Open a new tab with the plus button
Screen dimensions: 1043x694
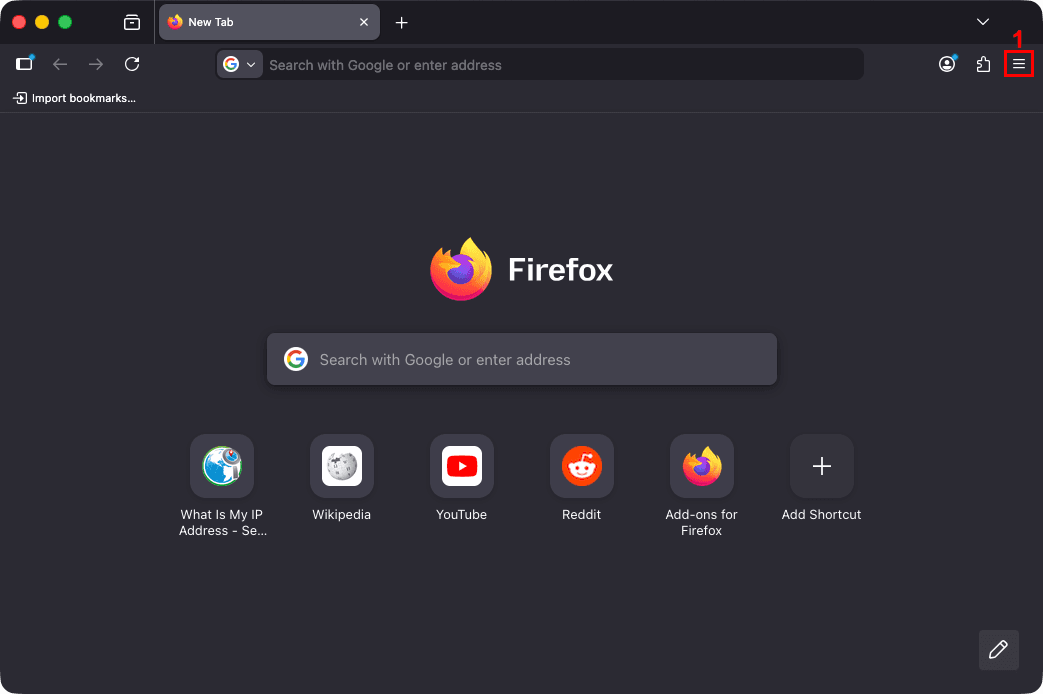click(401, 23)
